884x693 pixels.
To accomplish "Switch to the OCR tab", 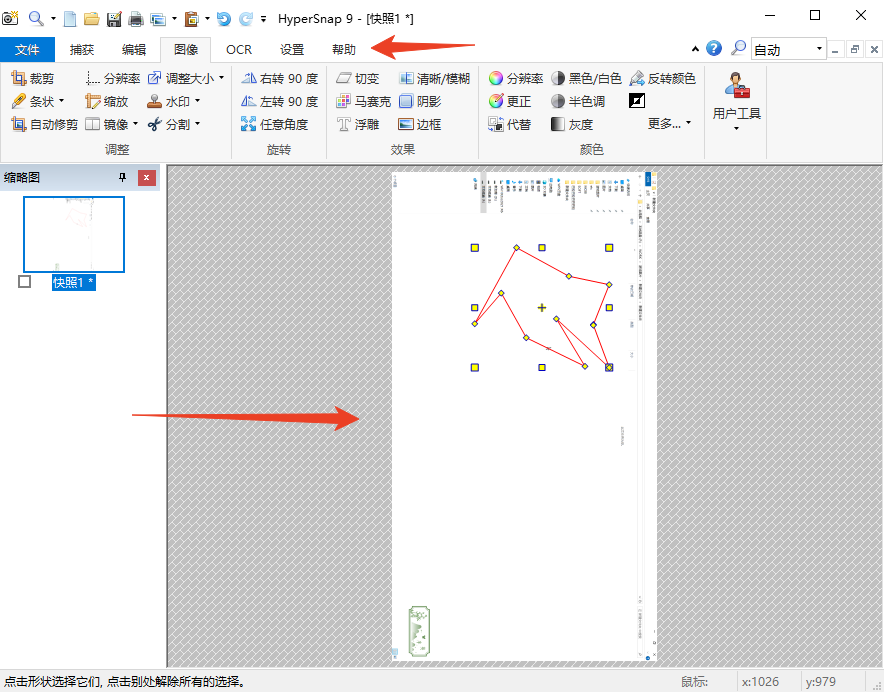I will pos(239,49).
